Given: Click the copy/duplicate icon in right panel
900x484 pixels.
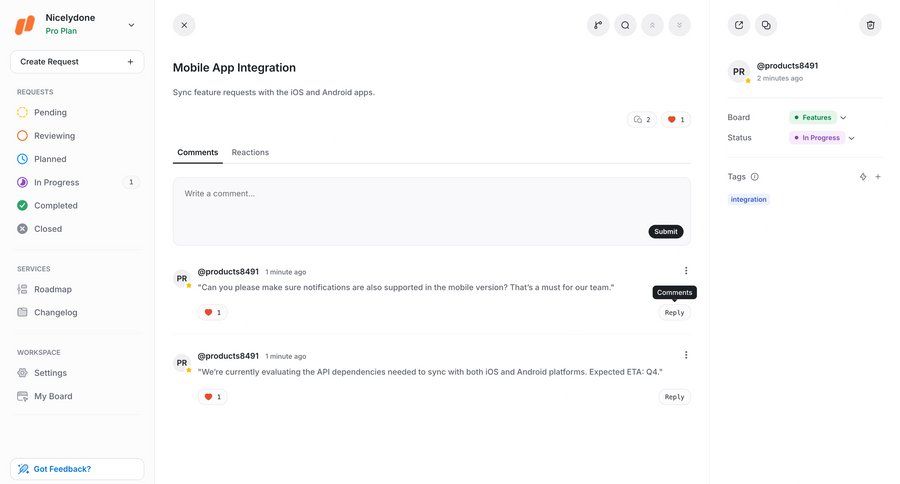Looking at the screenshot, I should pyautogui.click(x=766, y=25).
